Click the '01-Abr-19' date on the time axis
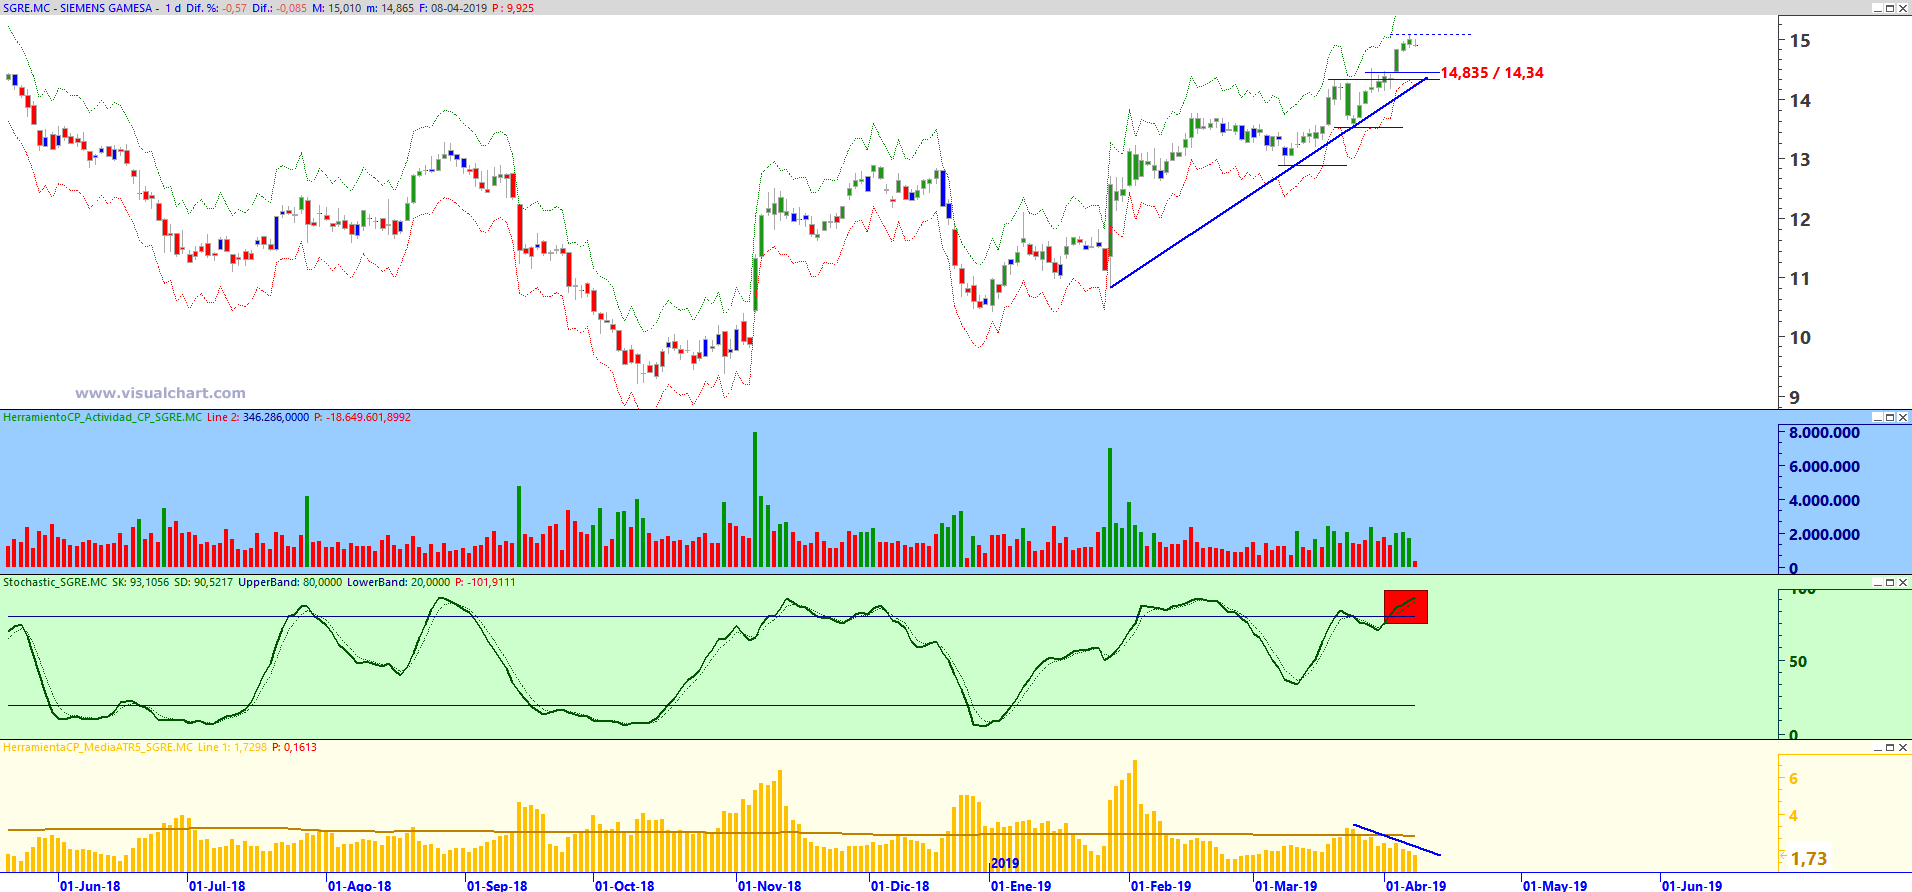1912x892 pixels. click(1416, 885)
